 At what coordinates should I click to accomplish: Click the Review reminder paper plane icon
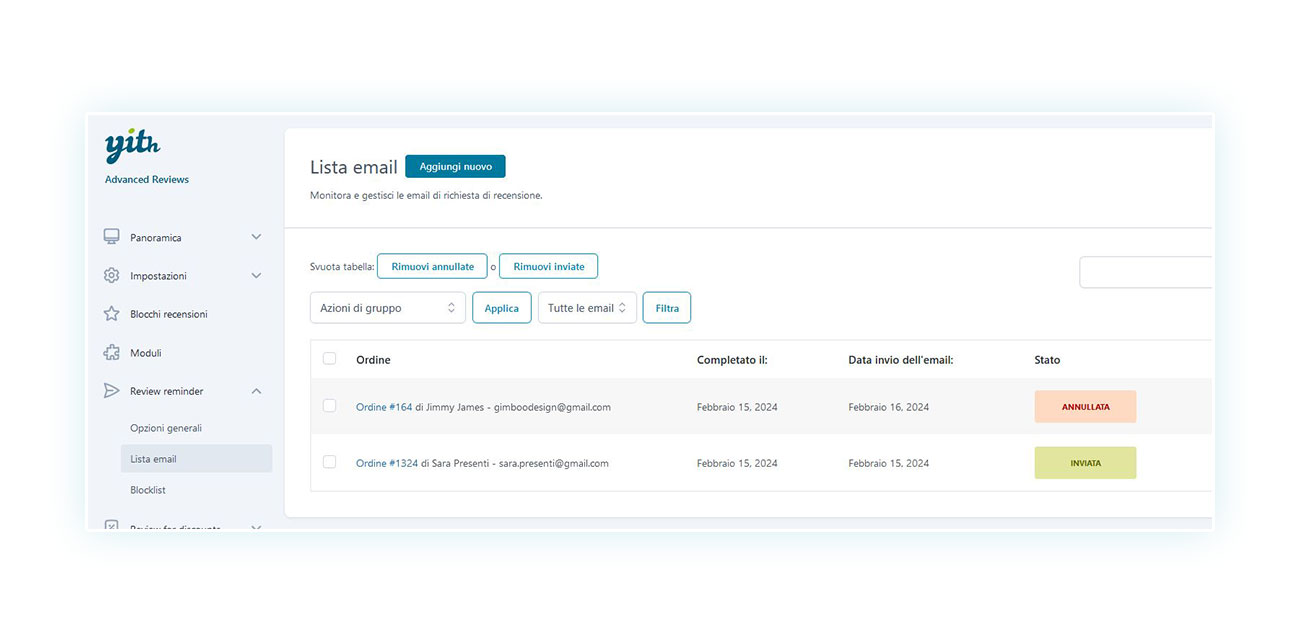pyautogui.click(x=112, y=391)
